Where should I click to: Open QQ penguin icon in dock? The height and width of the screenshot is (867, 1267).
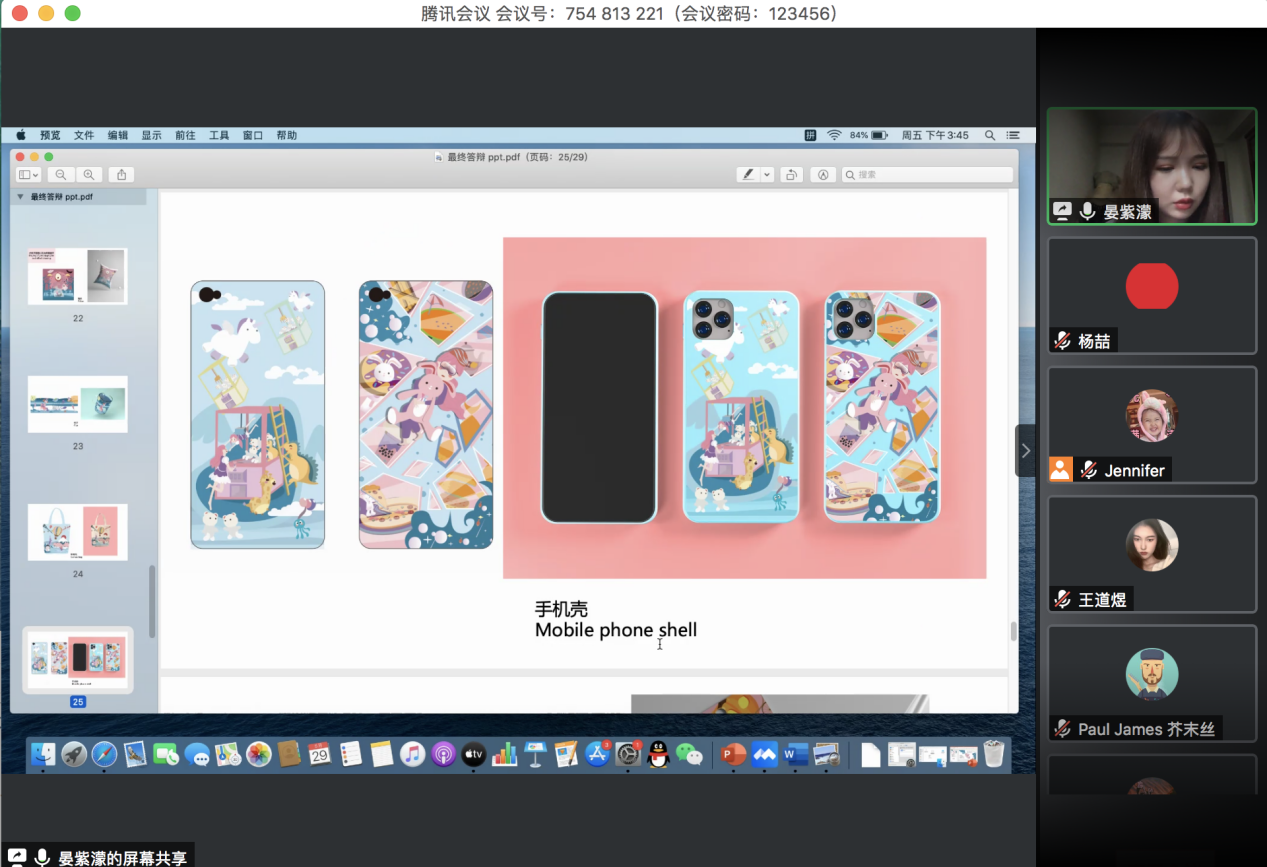(658, 754)
